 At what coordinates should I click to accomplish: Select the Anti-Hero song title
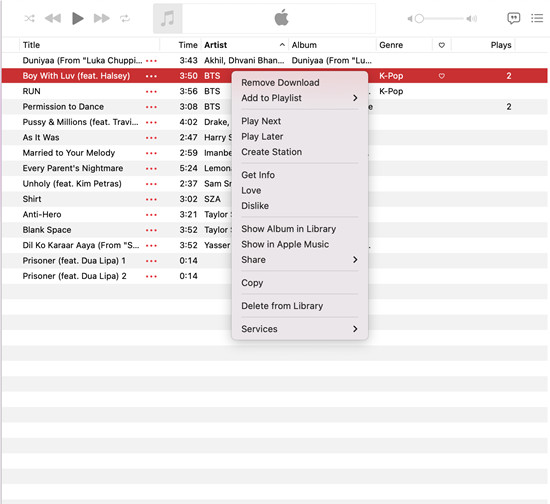(x=42, y=215)
